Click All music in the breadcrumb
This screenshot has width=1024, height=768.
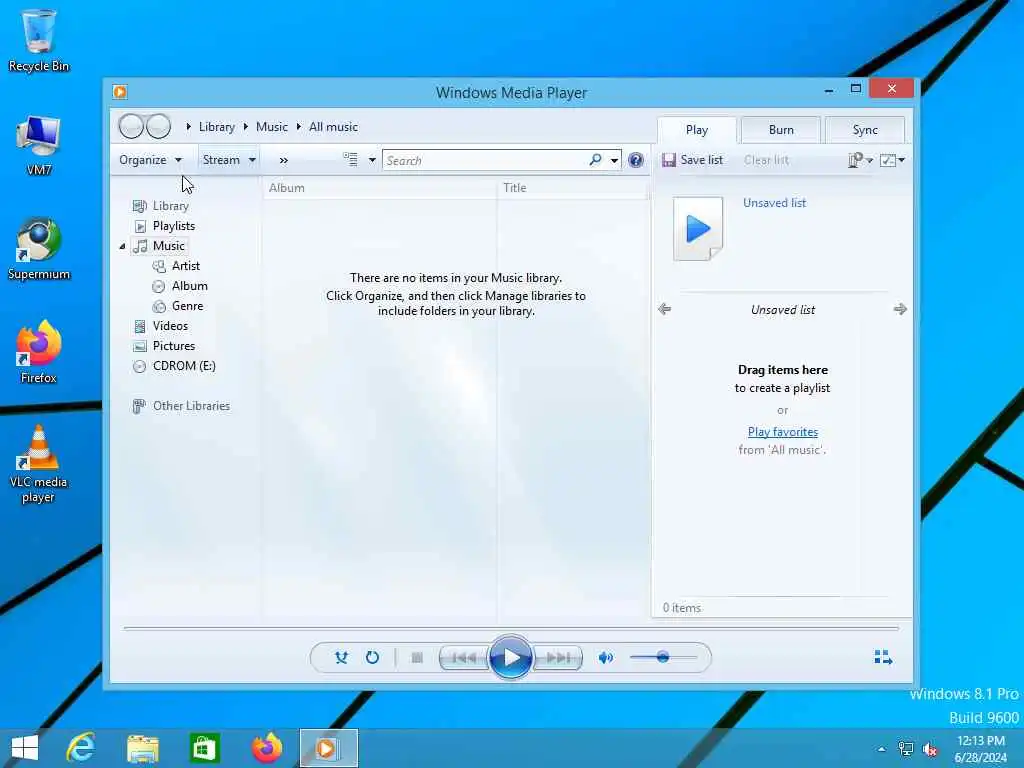[x=333, y=127]
